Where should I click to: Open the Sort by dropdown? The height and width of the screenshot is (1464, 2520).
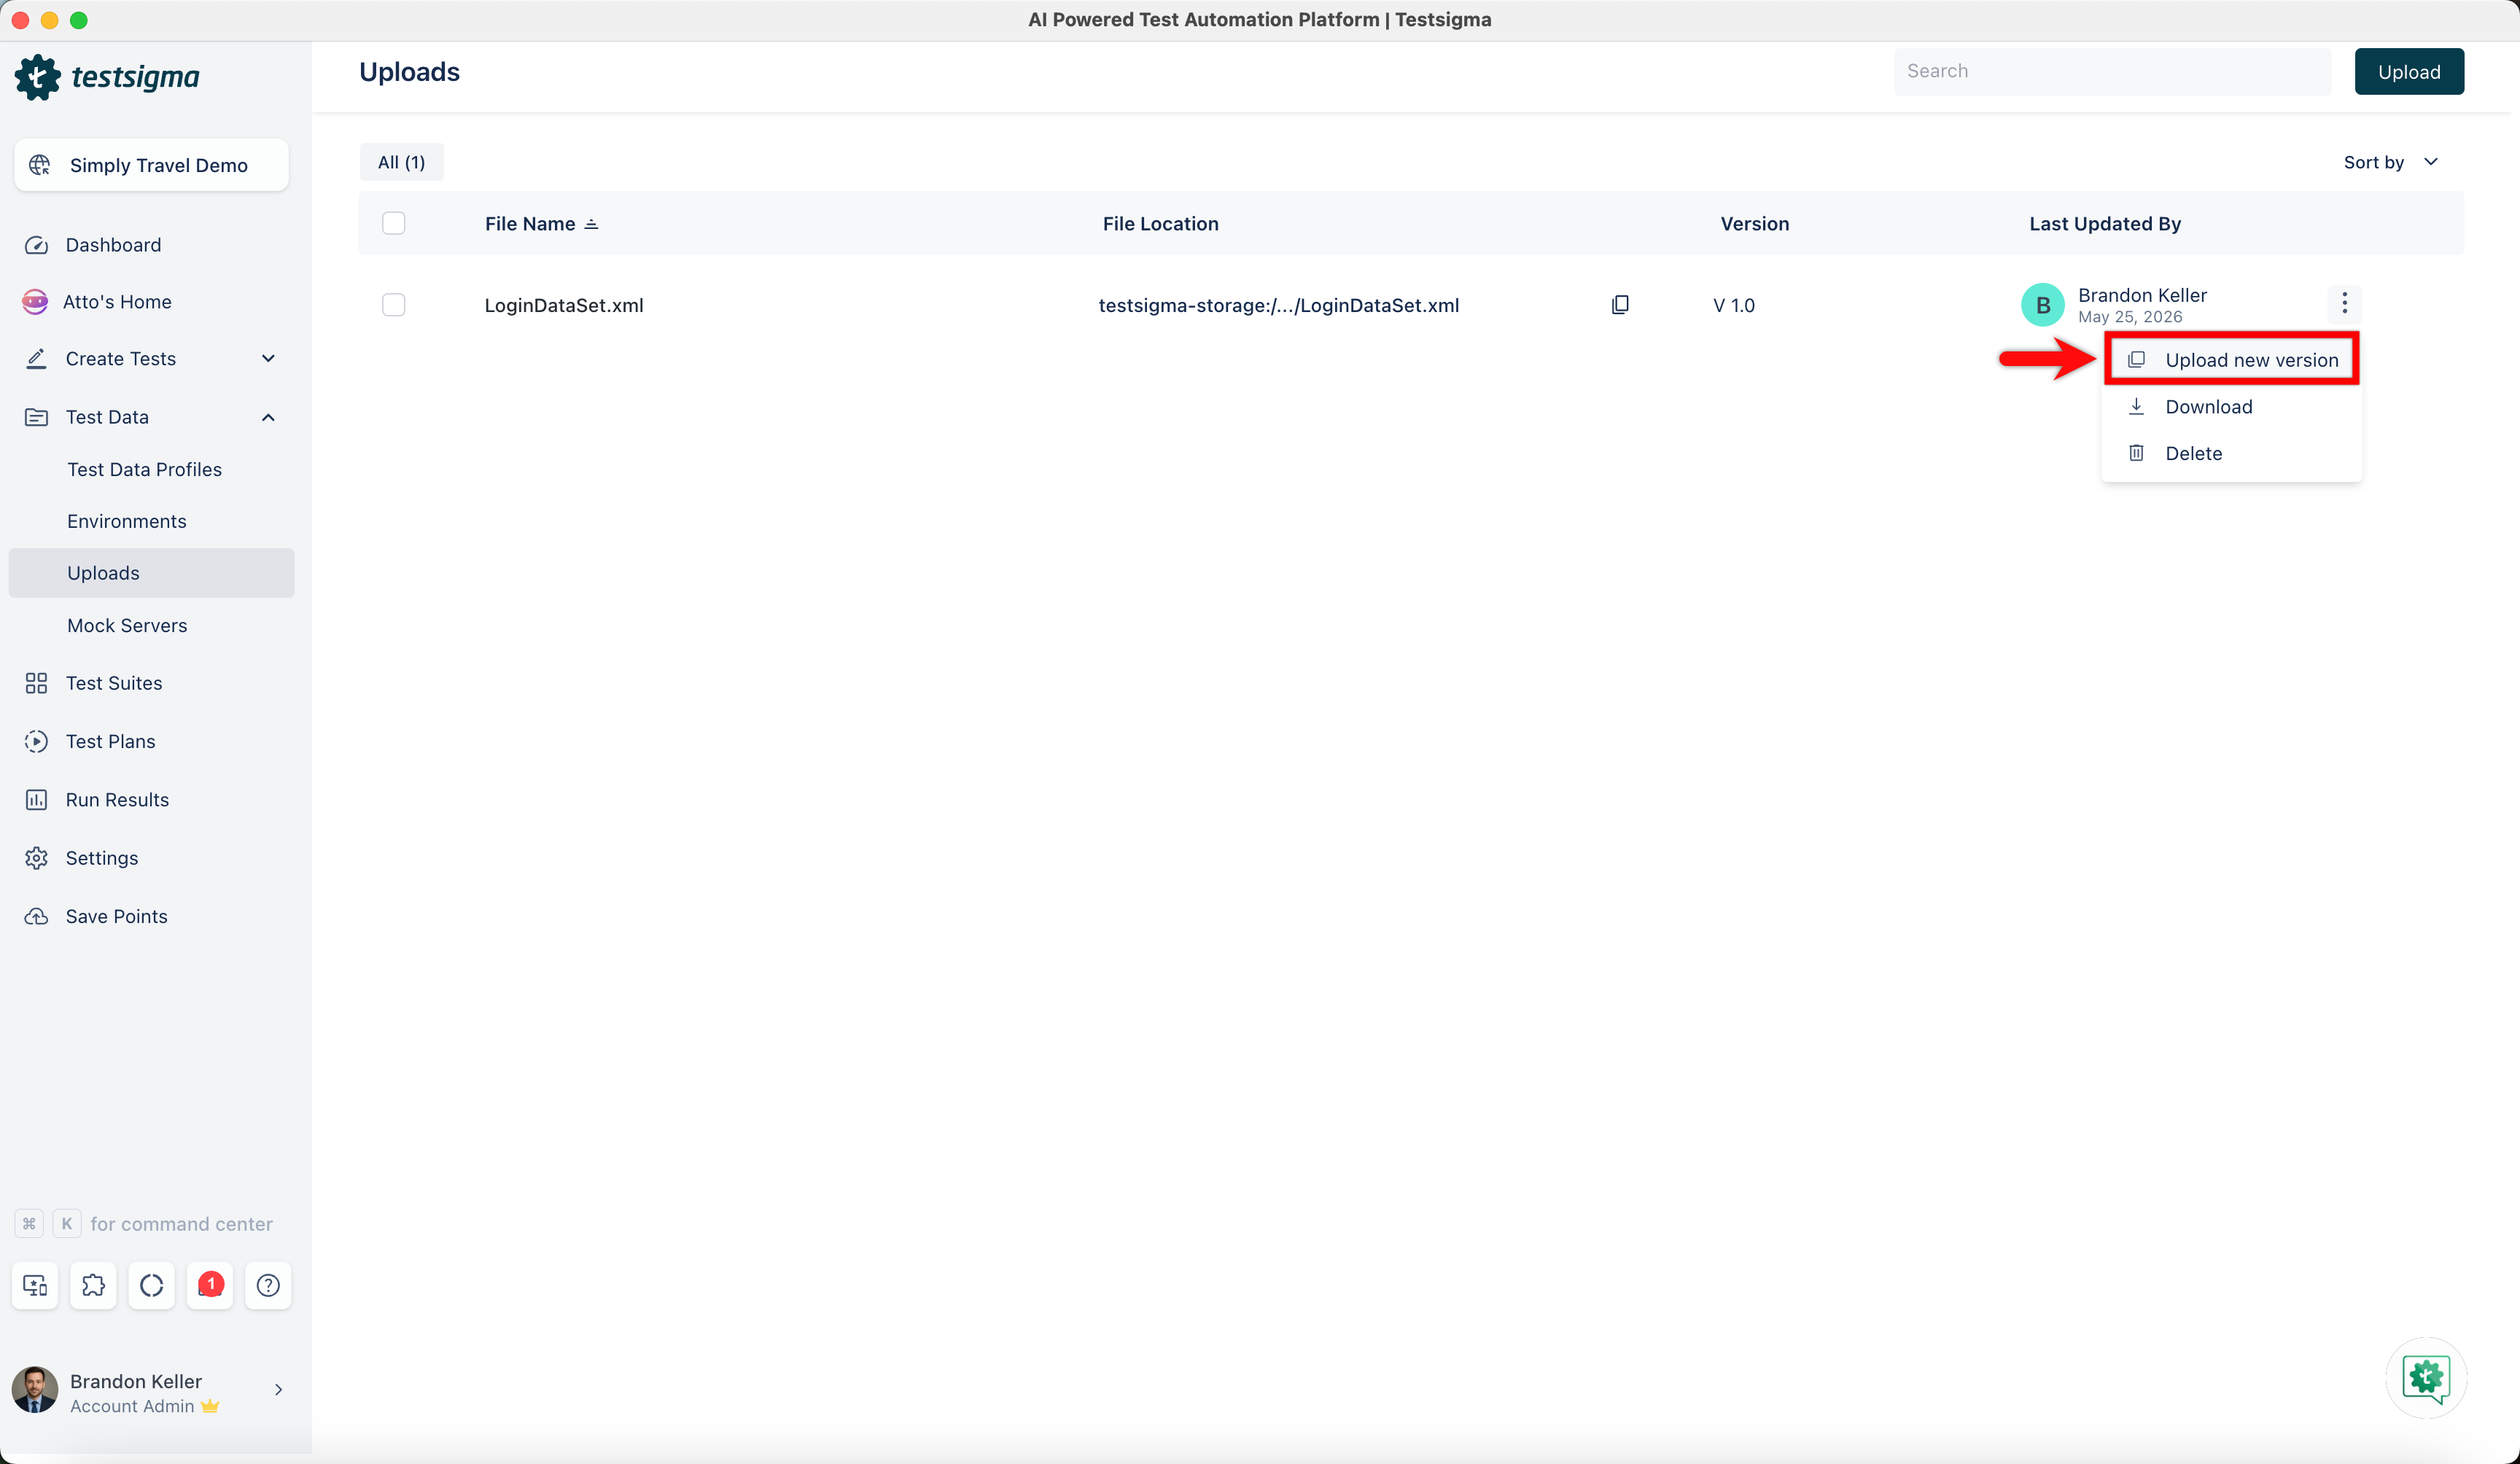2390,162
